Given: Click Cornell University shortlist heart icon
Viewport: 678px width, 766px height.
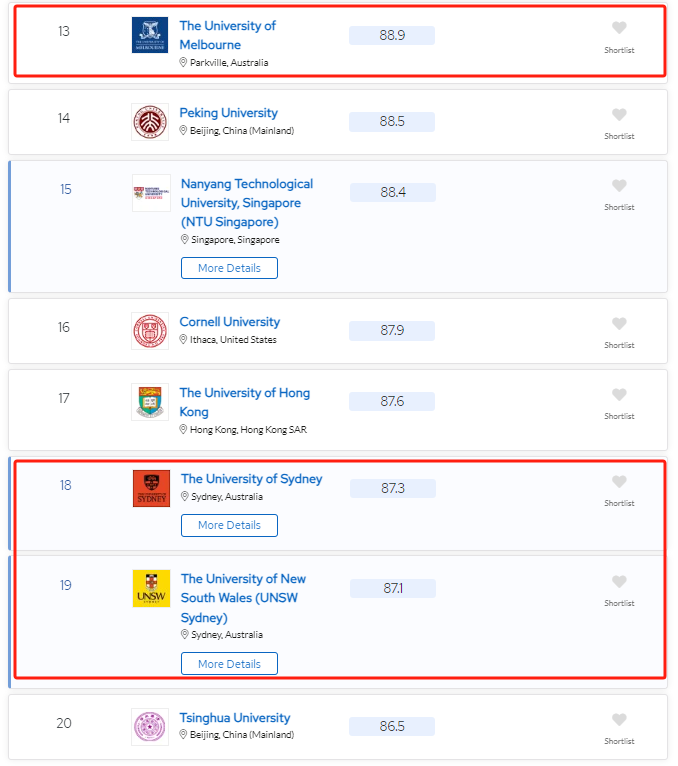Looking at the screenshot, I should [619, 324].
